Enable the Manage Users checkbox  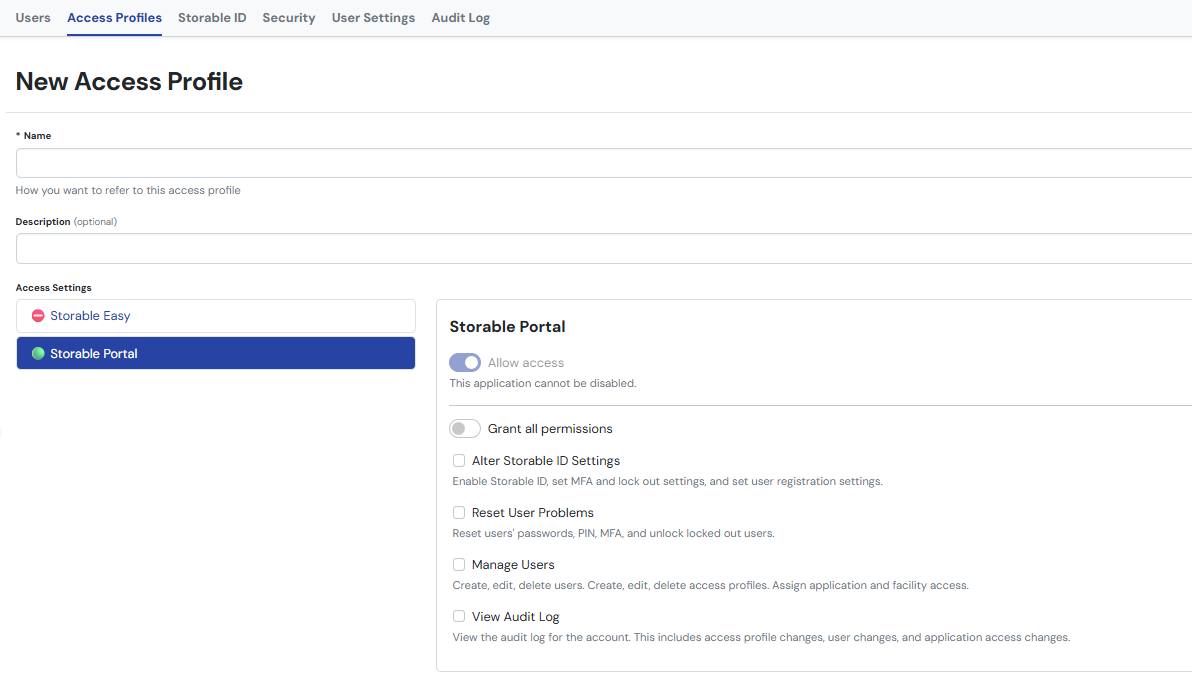pos(459,565)
